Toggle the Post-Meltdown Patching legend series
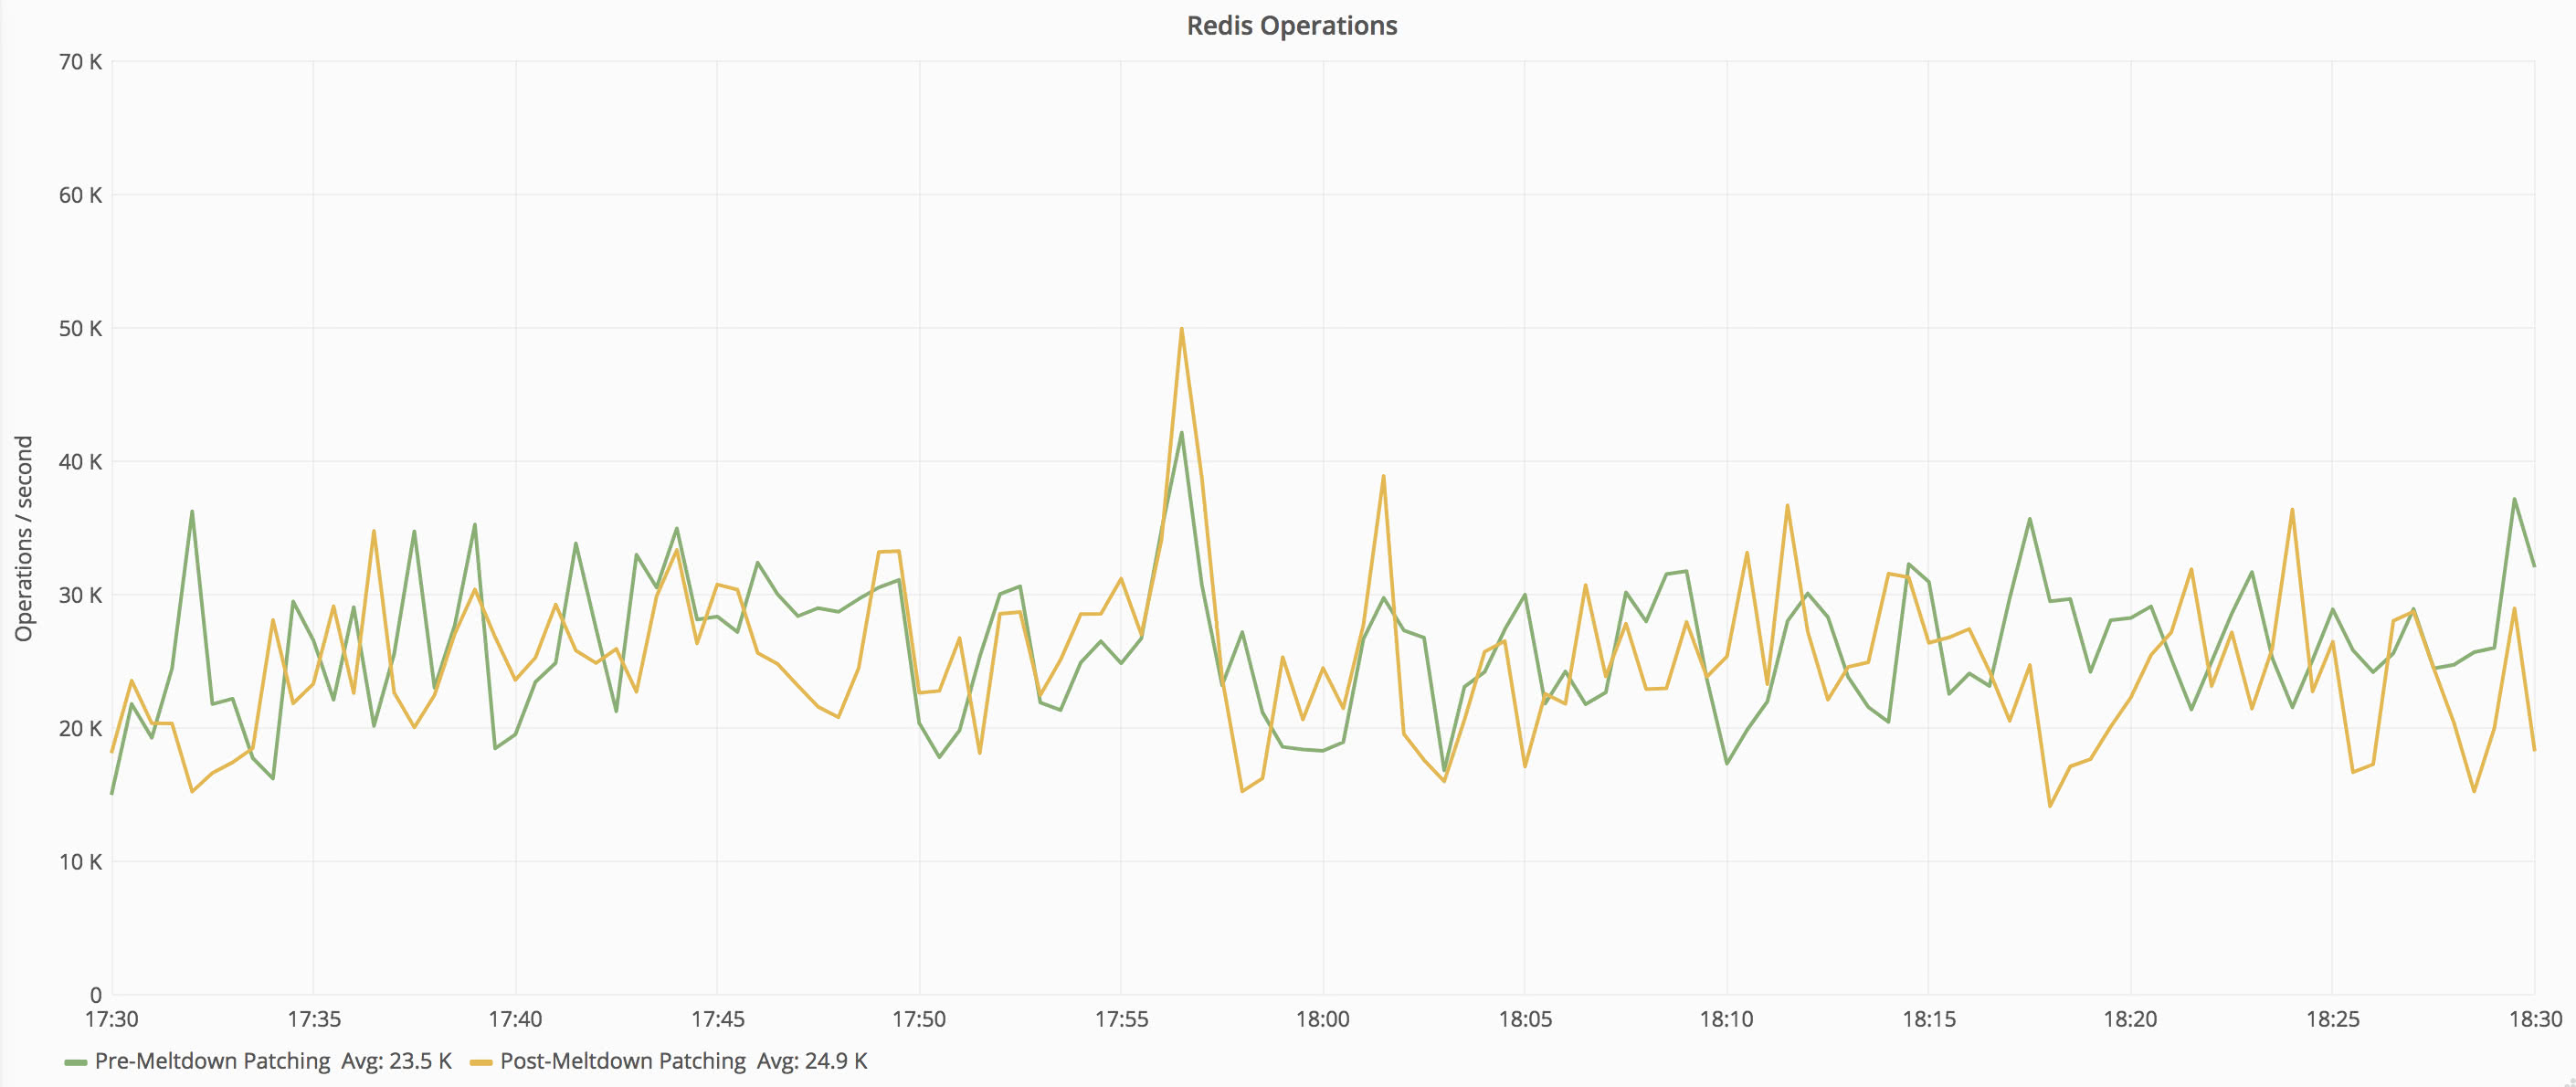The image size is (2576, 1087). coord(622,1061)
